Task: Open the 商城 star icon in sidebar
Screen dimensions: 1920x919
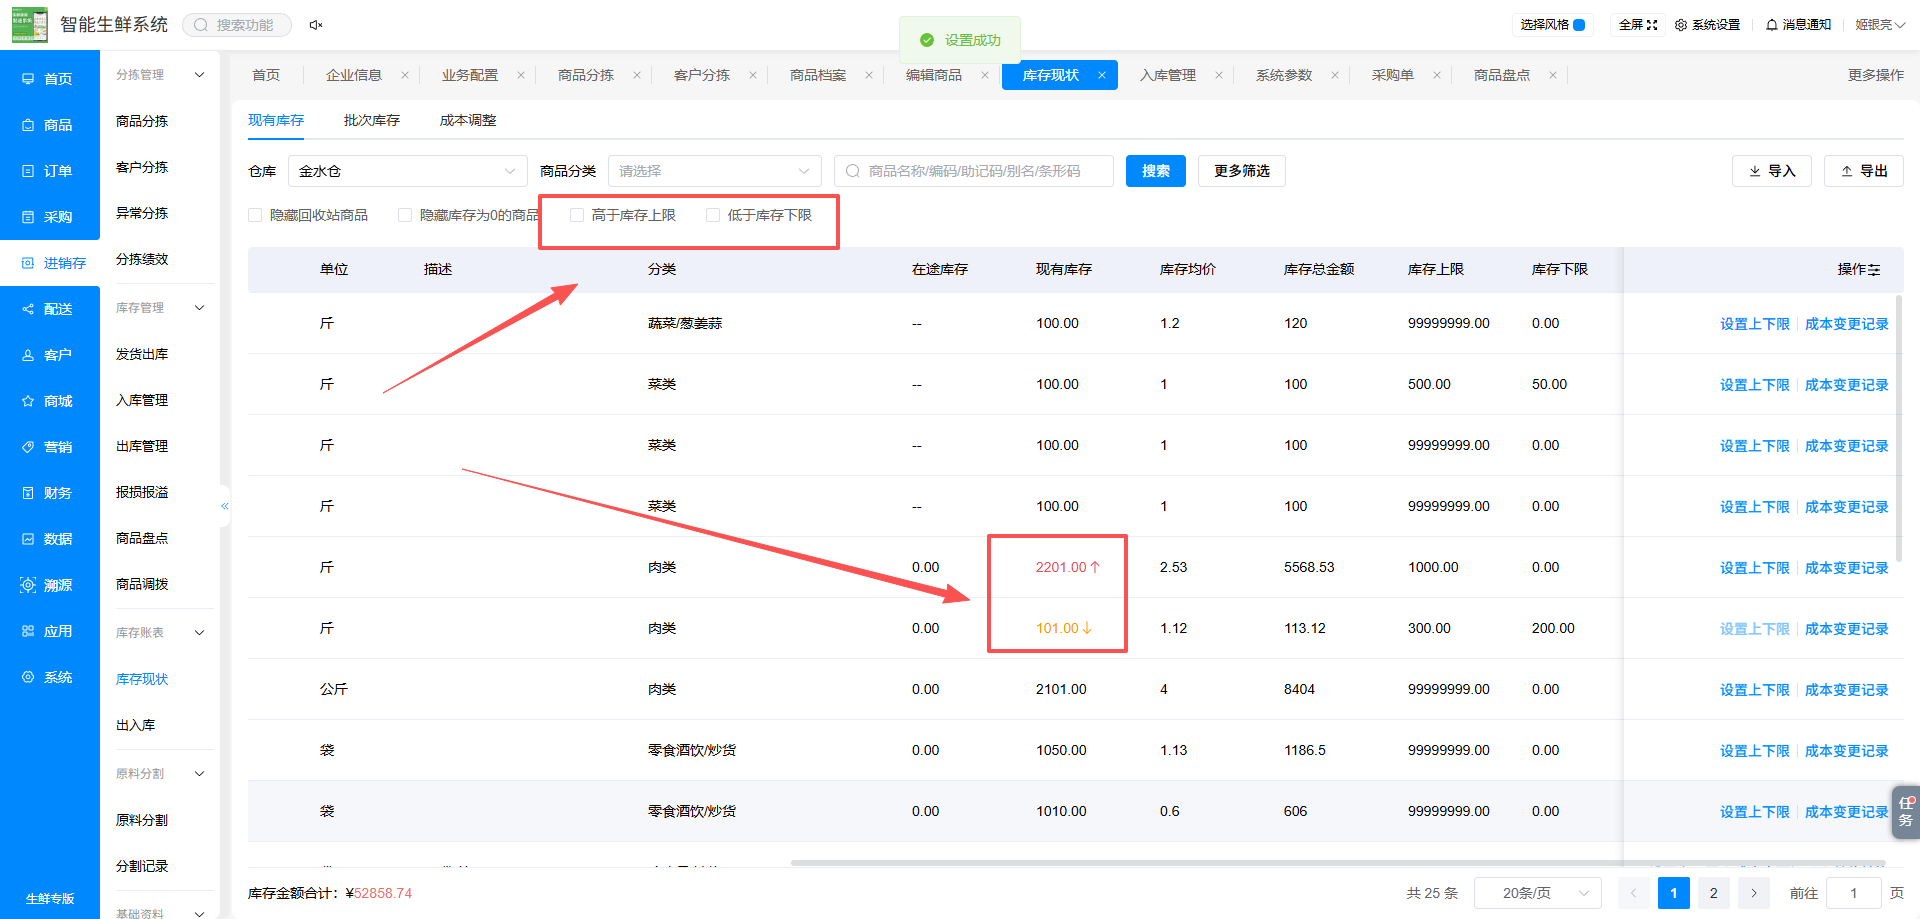Action: 28,401
